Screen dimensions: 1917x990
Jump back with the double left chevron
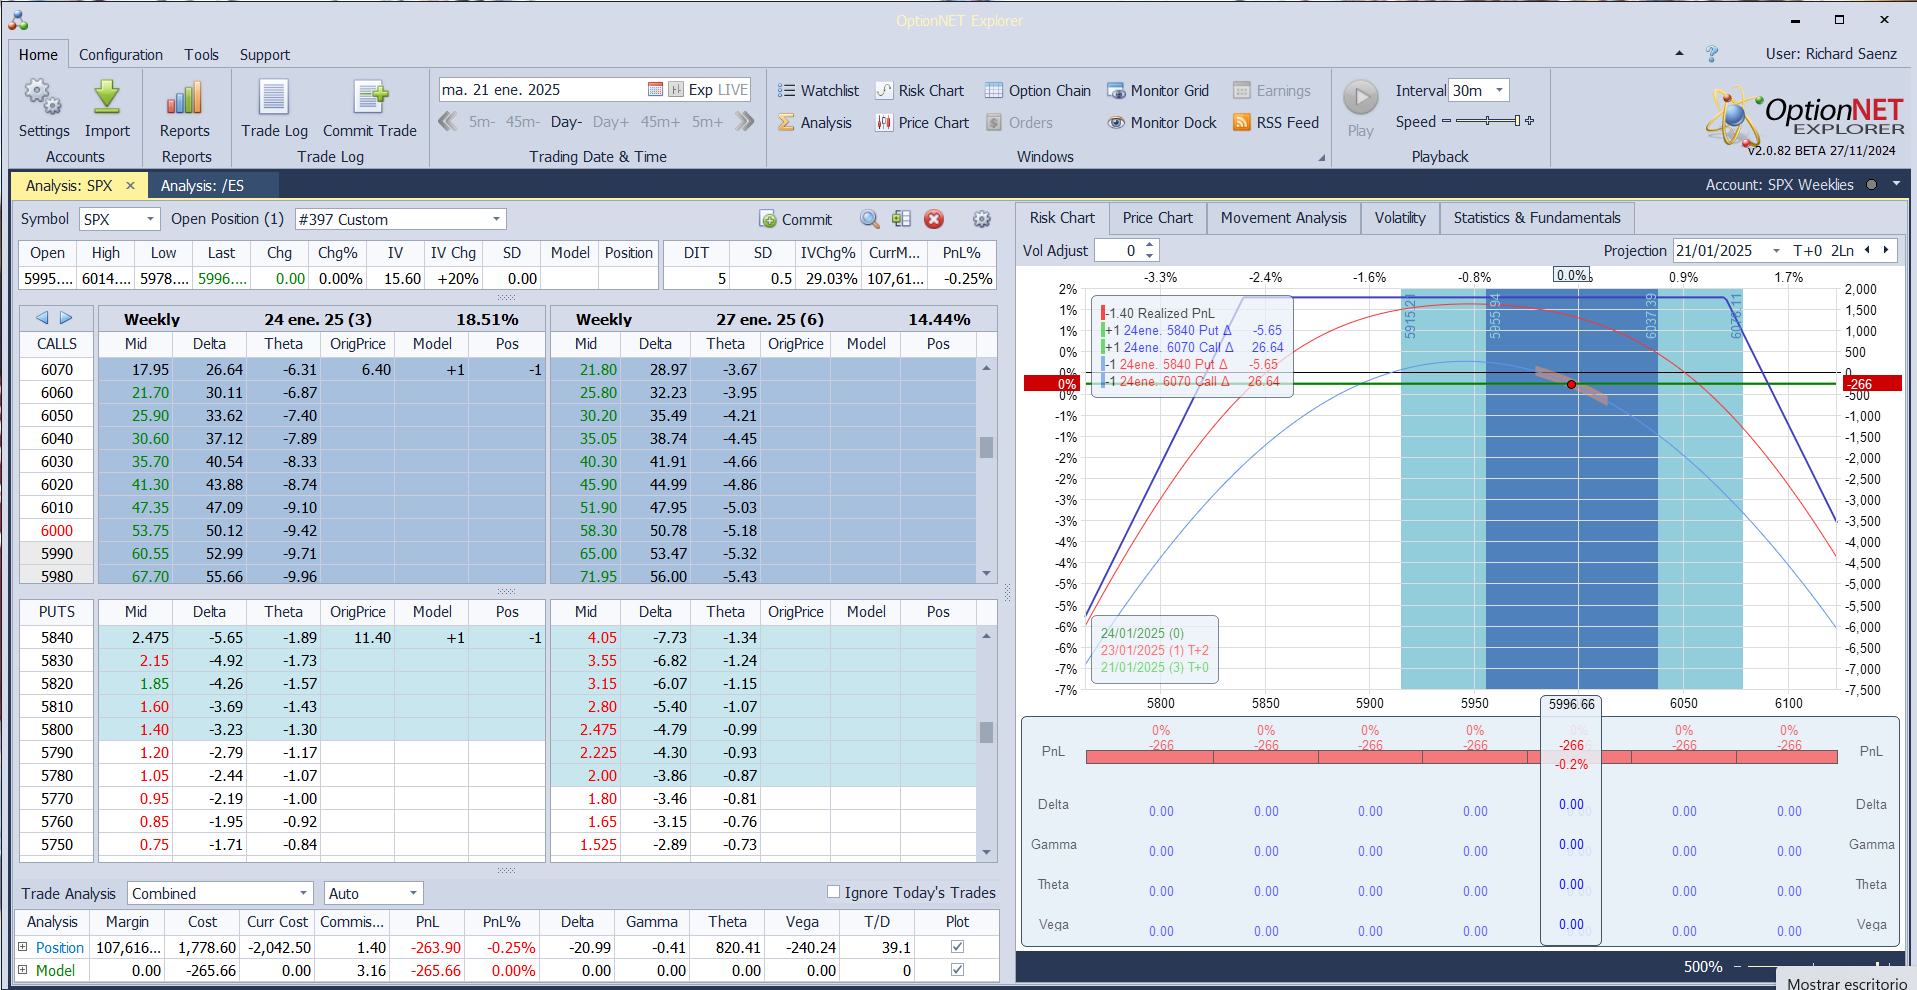448,122
